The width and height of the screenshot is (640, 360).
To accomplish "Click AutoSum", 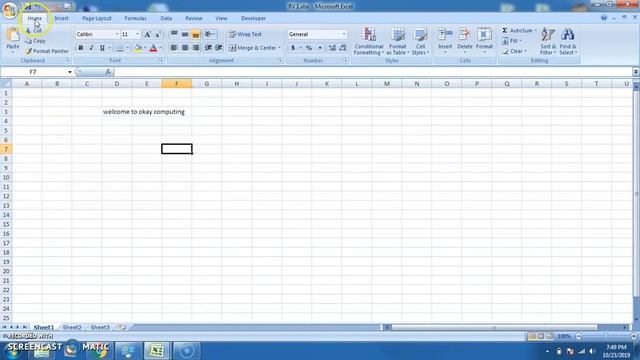I will [517, 31].
